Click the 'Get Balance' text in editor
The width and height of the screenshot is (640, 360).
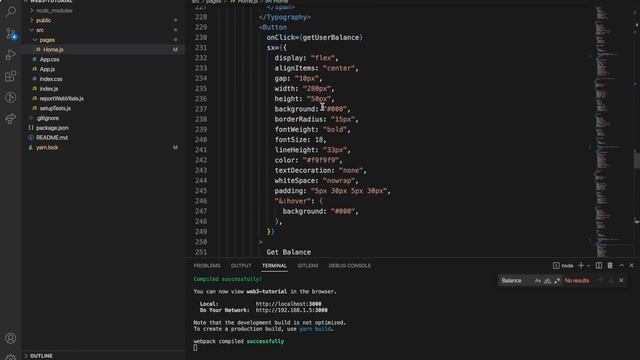click(x=289, y=252)
